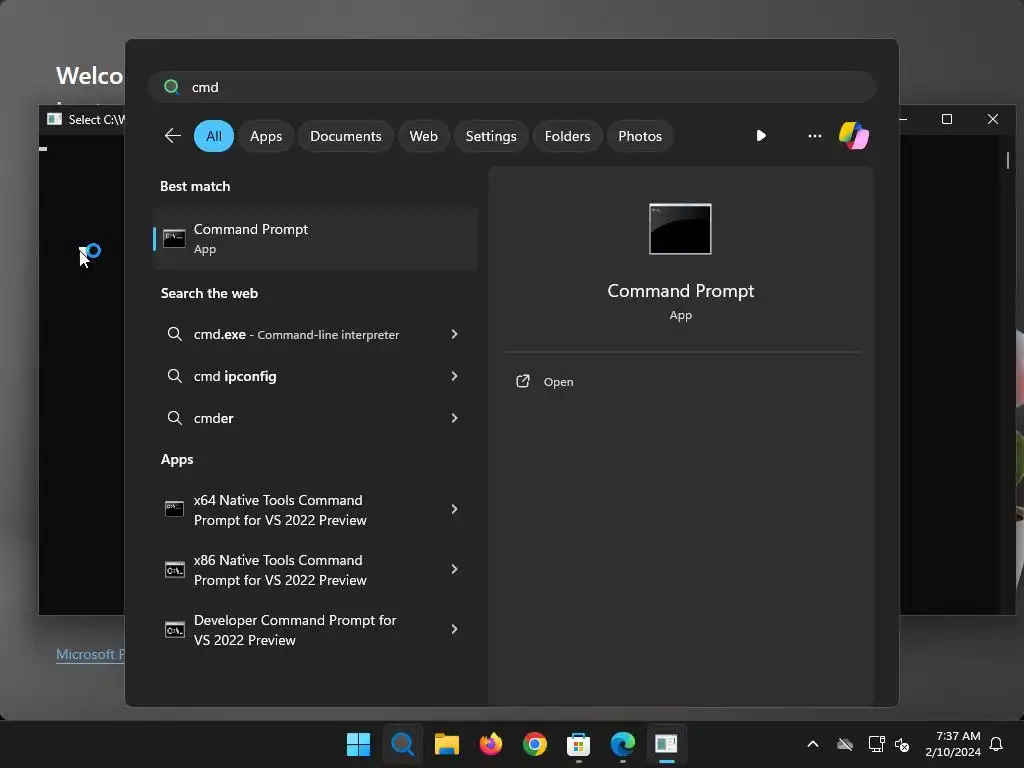This screenshot has width=1024, height=768.
Task: Open Command Prompt best match result
Action: (x=315, y=239)
